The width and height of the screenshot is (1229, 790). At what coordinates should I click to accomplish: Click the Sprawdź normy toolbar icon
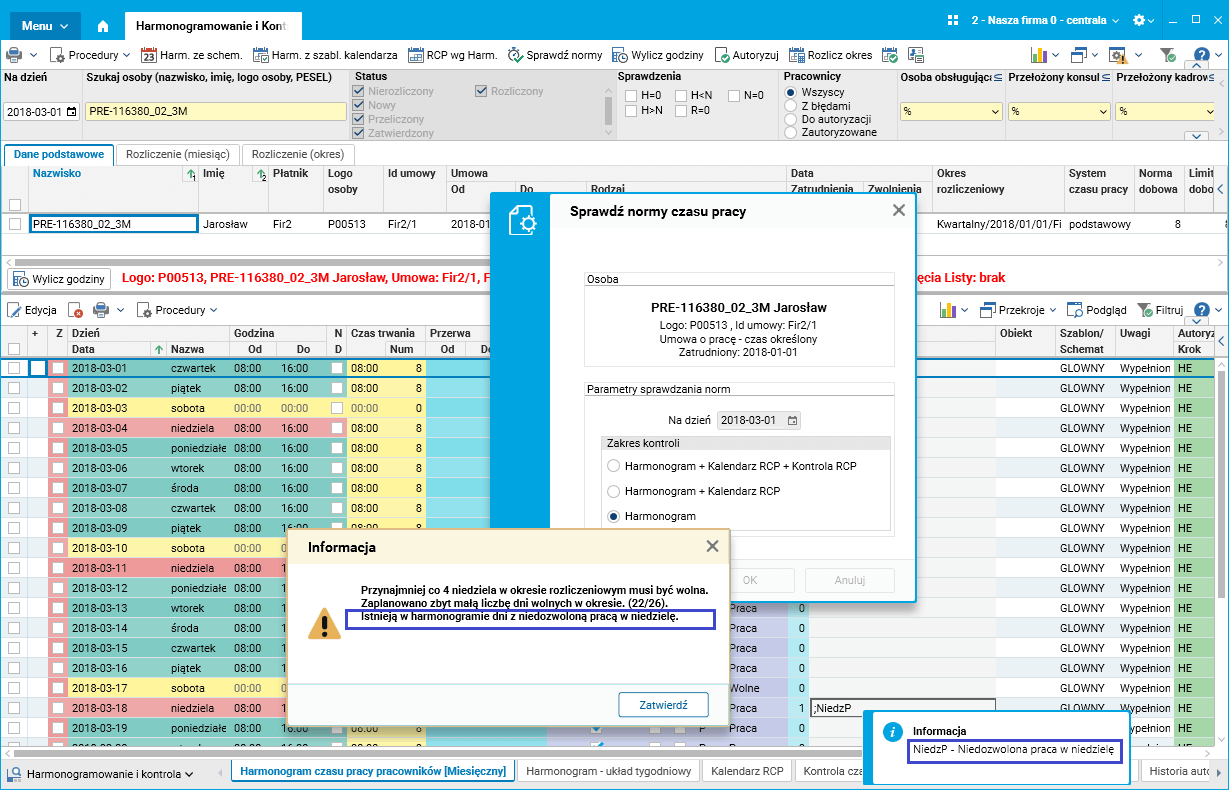point(517,55)
